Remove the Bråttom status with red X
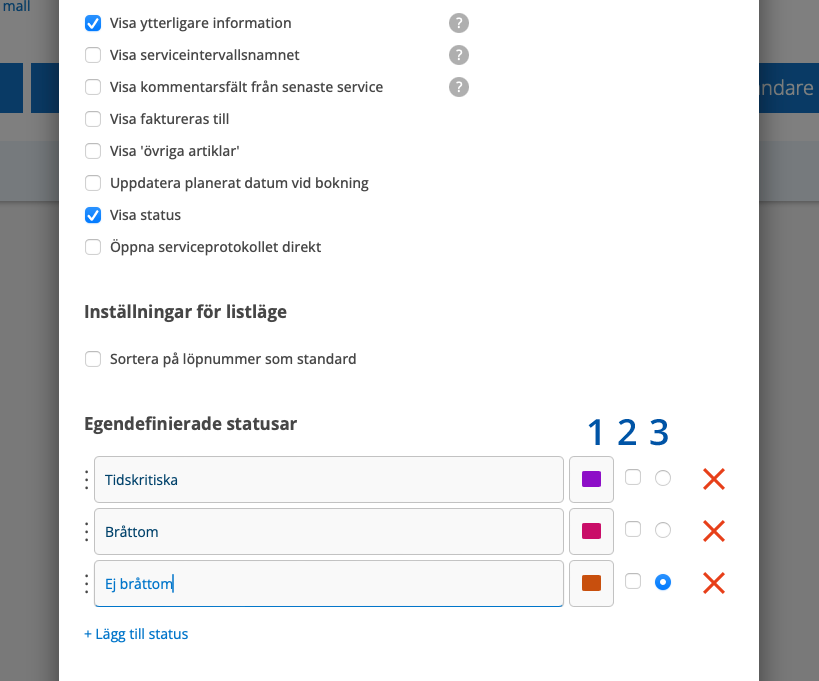 tap(713, 531)
